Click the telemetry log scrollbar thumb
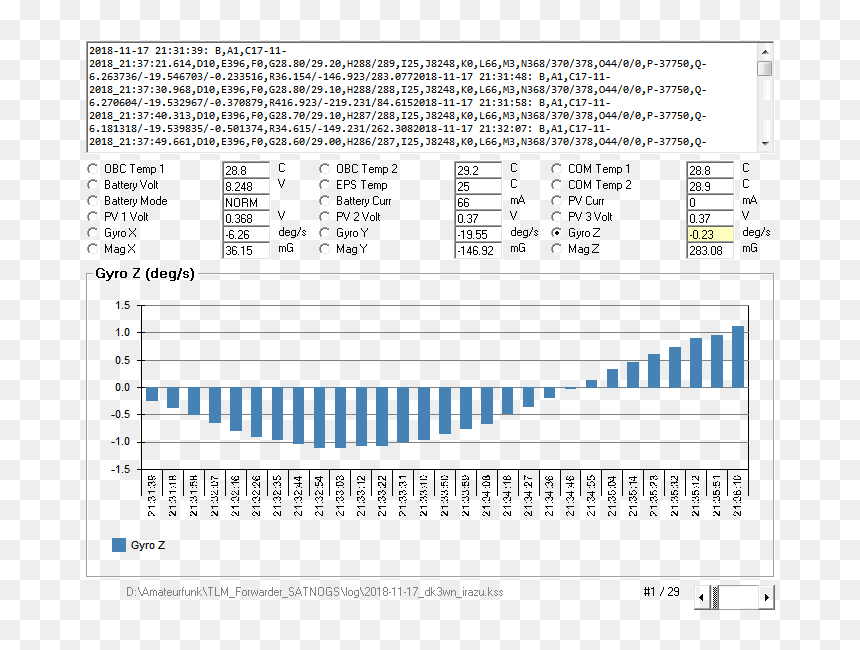This screenshot has width=860, height=650. [765, 69]
